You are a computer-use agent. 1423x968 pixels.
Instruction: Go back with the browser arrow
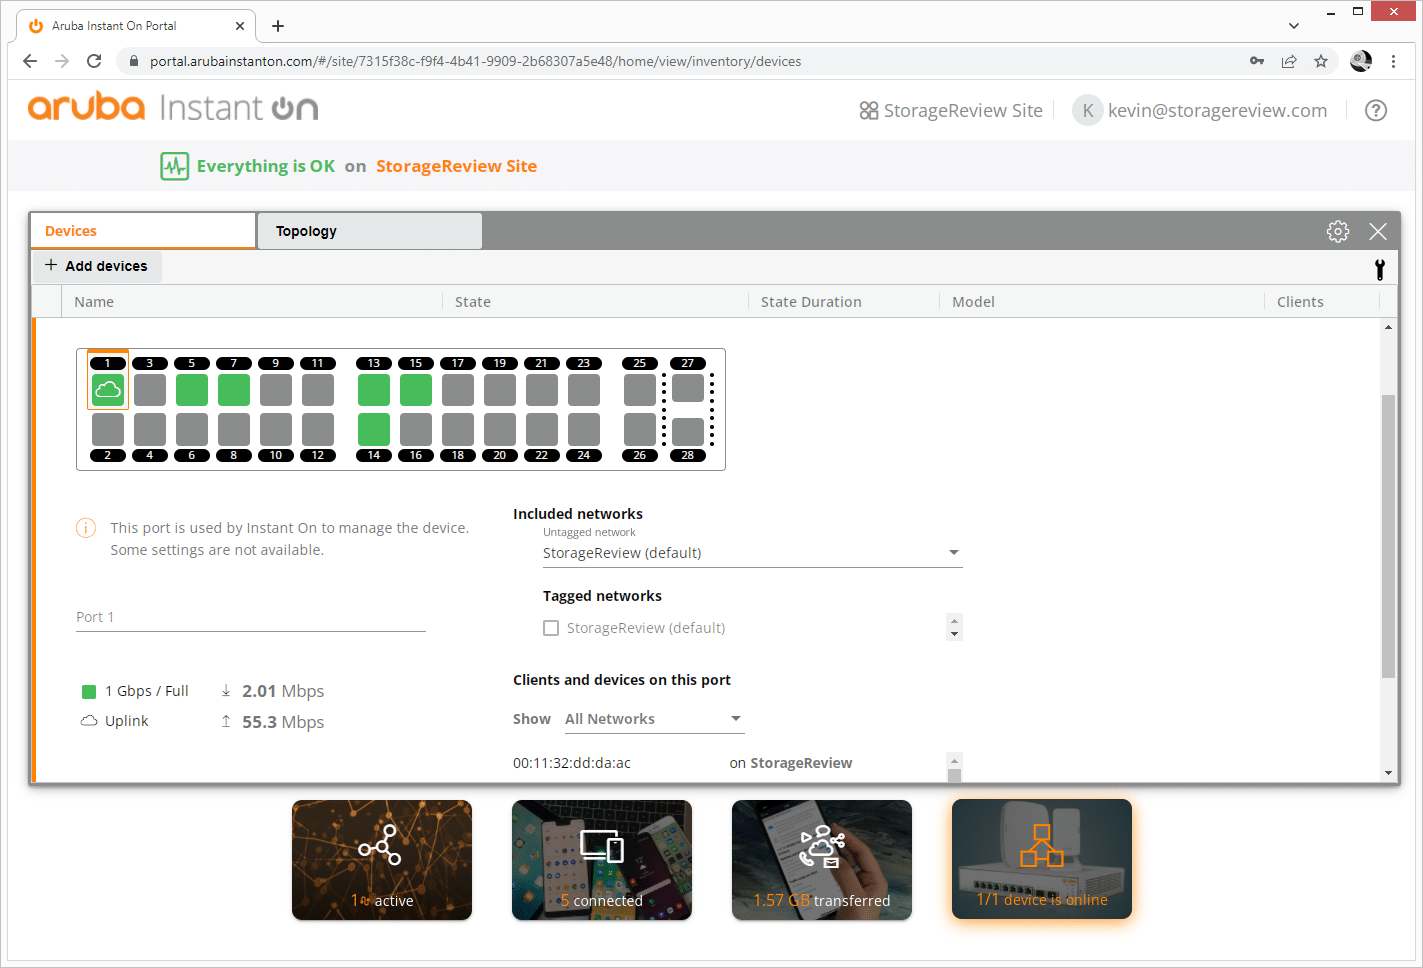[x=30, y=61]
